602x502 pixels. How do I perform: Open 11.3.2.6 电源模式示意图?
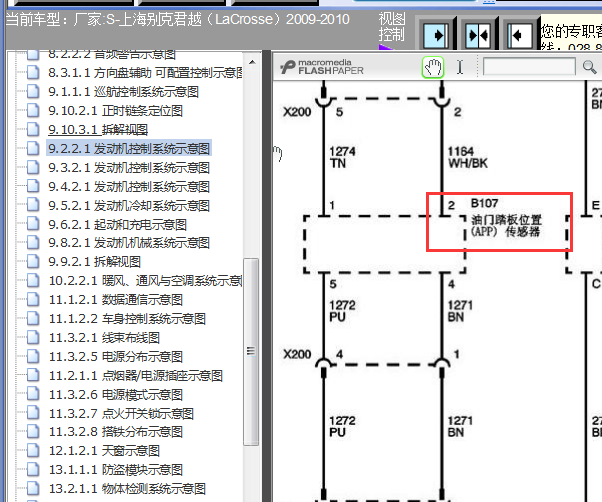coord(116,395)
